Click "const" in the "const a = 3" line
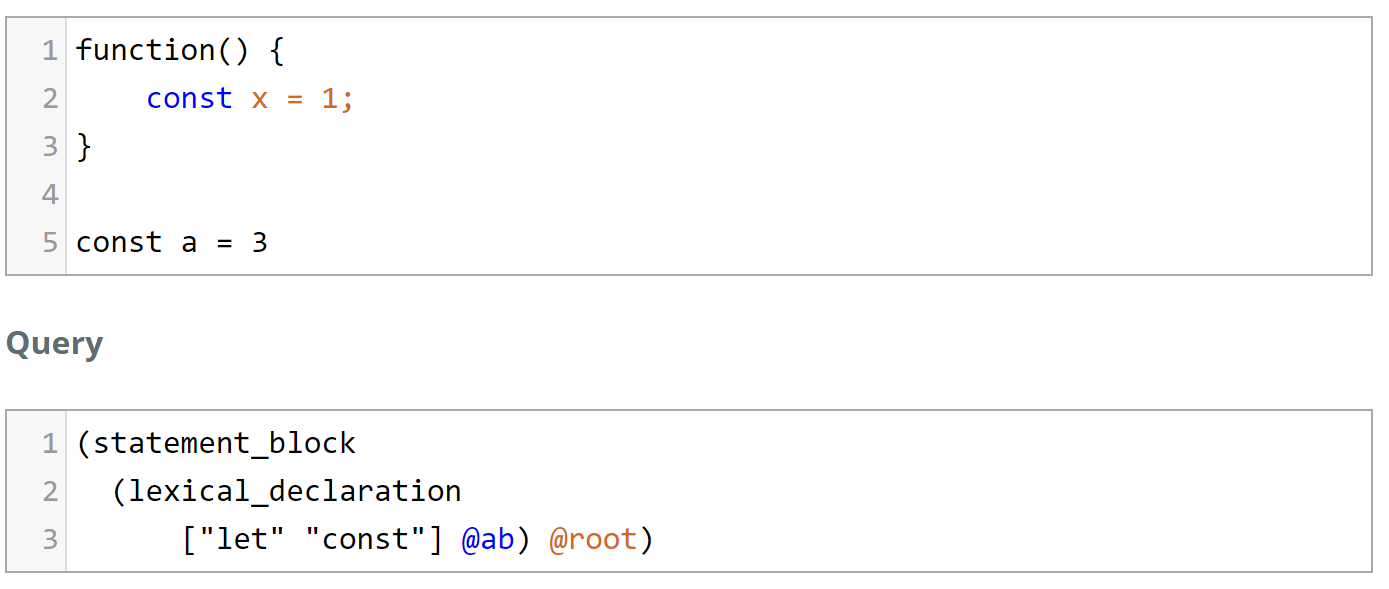This screenshot has height=589, width=1389. [x=119, y=243]
